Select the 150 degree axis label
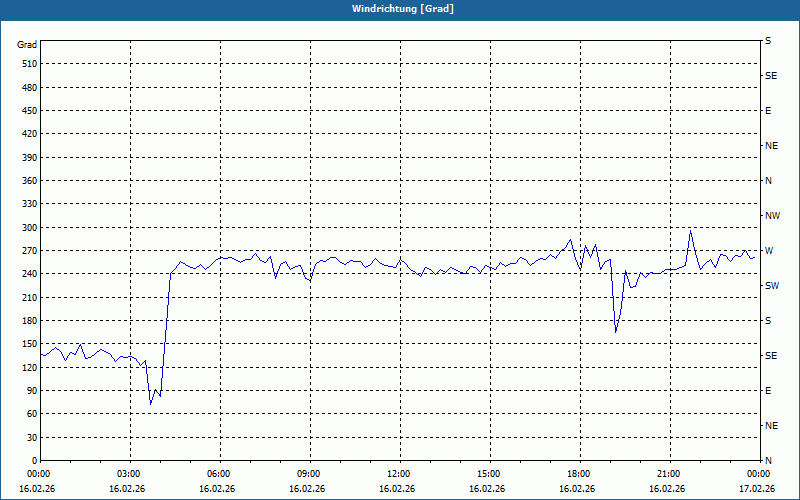This screenshot has height=500, width=800. (x=30, y=344)
